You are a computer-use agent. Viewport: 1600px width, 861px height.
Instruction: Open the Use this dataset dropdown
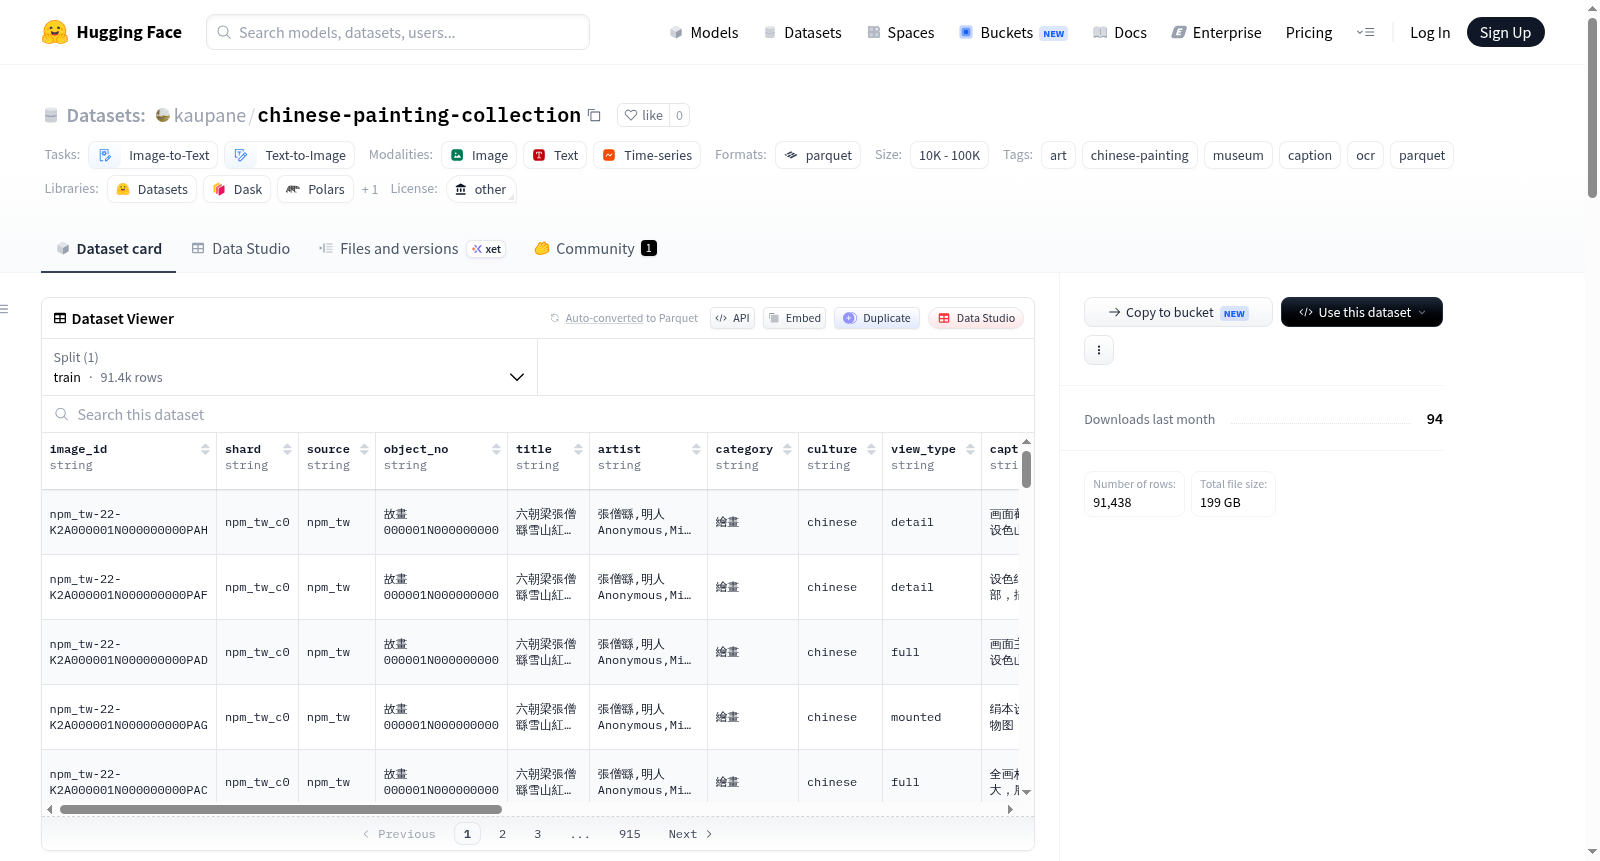1362,312
